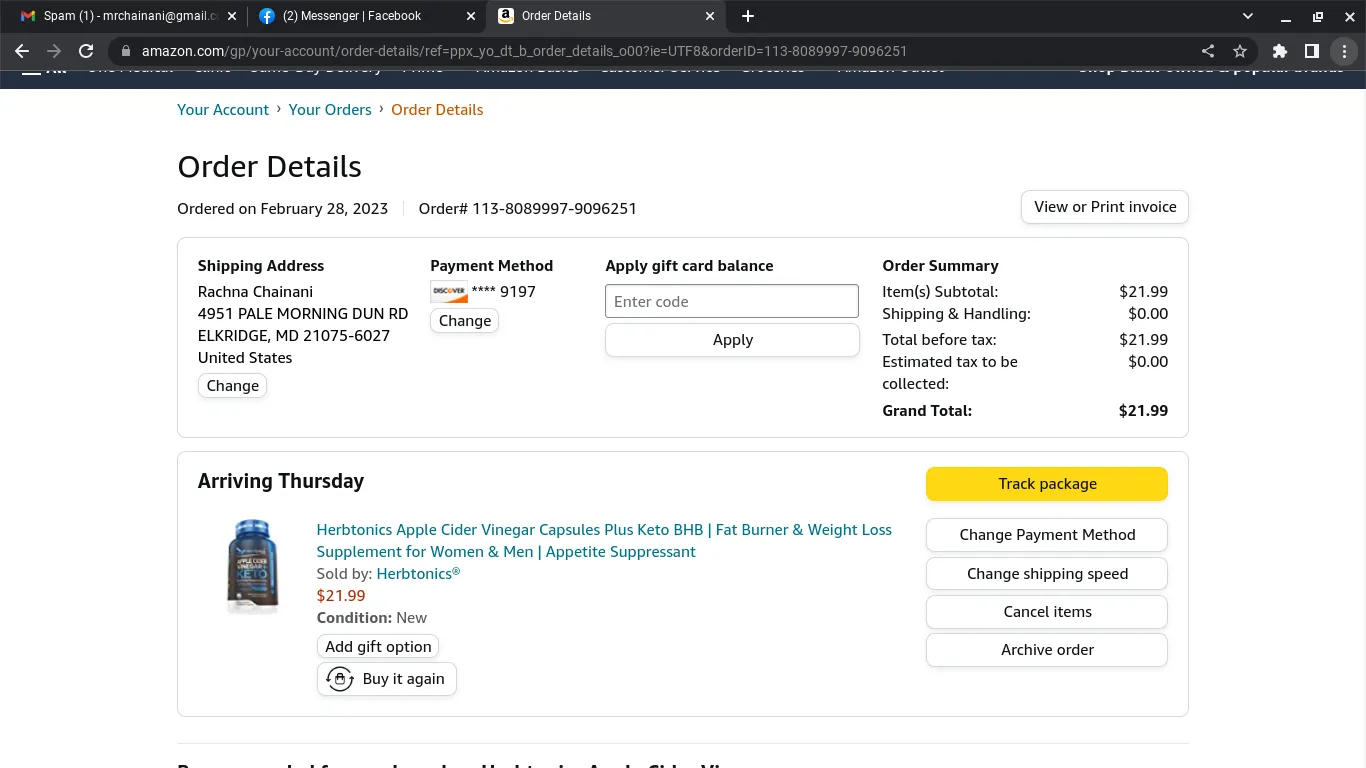
Task: Restore down the Chrome window
Action: point(1317,16)
